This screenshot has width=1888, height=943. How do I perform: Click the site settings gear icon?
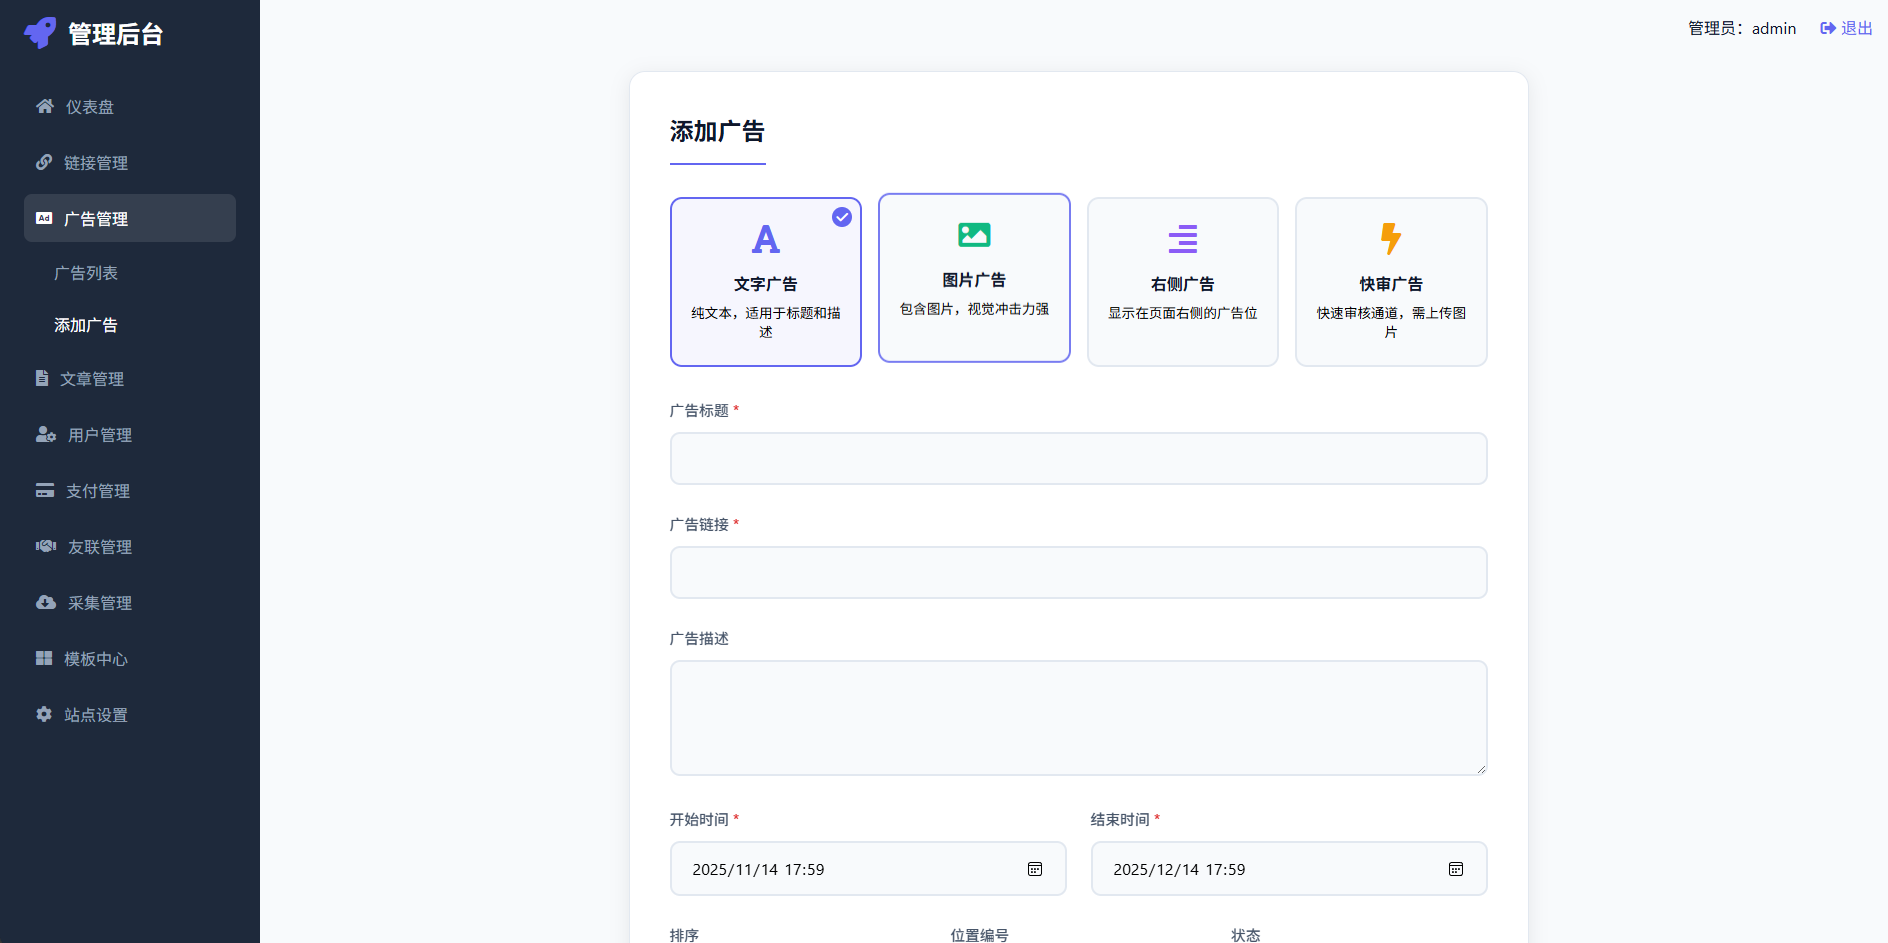click(x=44, y=714)
